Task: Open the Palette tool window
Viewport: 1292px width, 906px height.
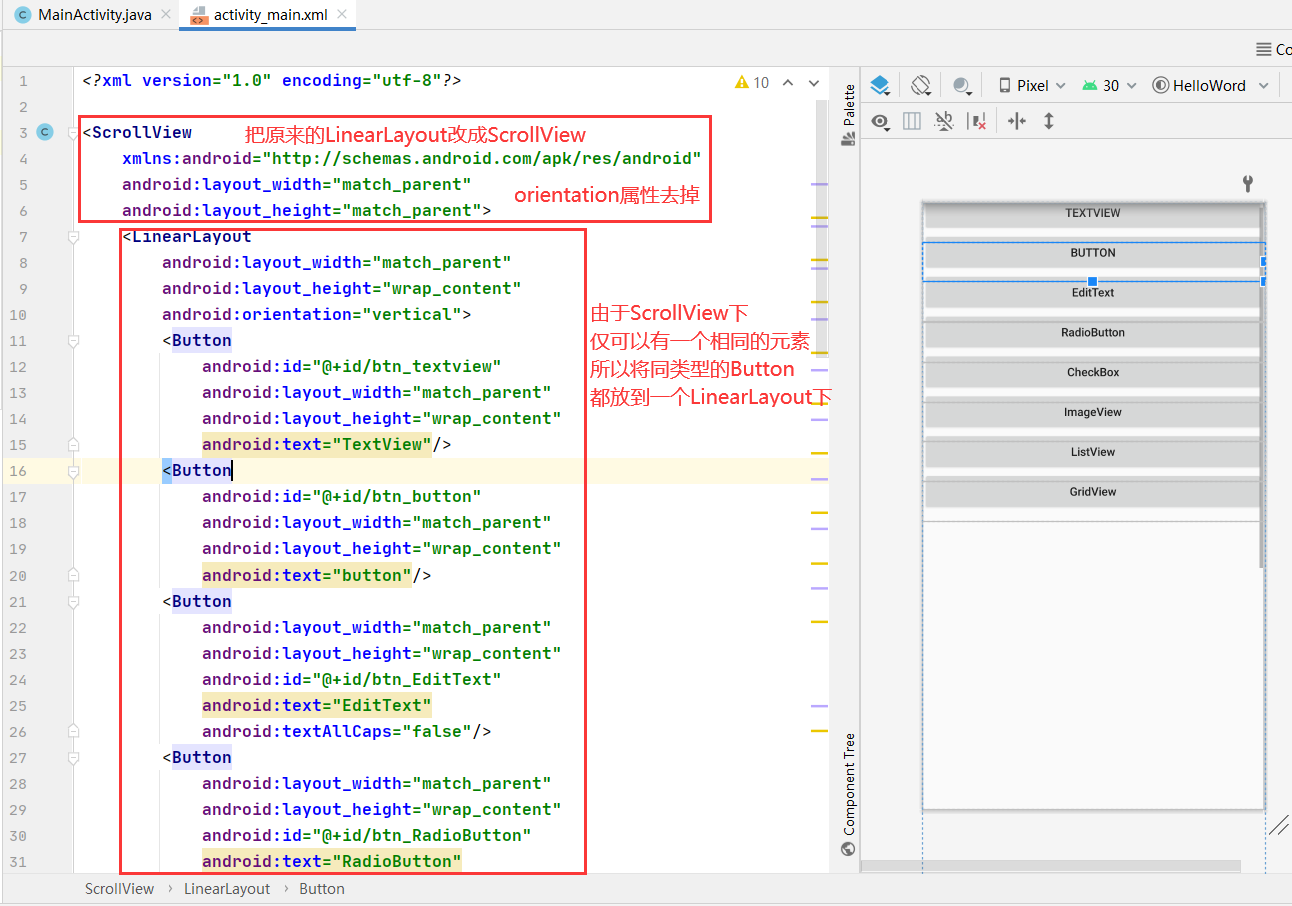Action: 849,115
